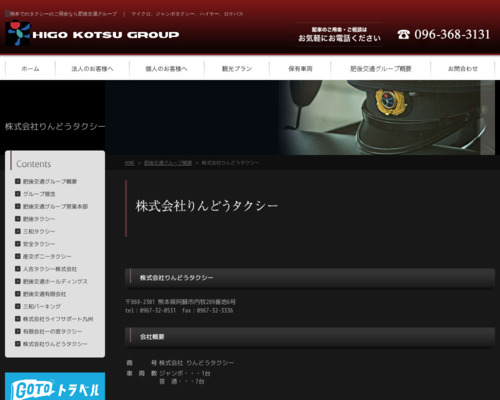Image resolution: width=500 pixels, height=400 pixels.
Task: Click the 普通・・・7台 text
Action: [182, 381]
